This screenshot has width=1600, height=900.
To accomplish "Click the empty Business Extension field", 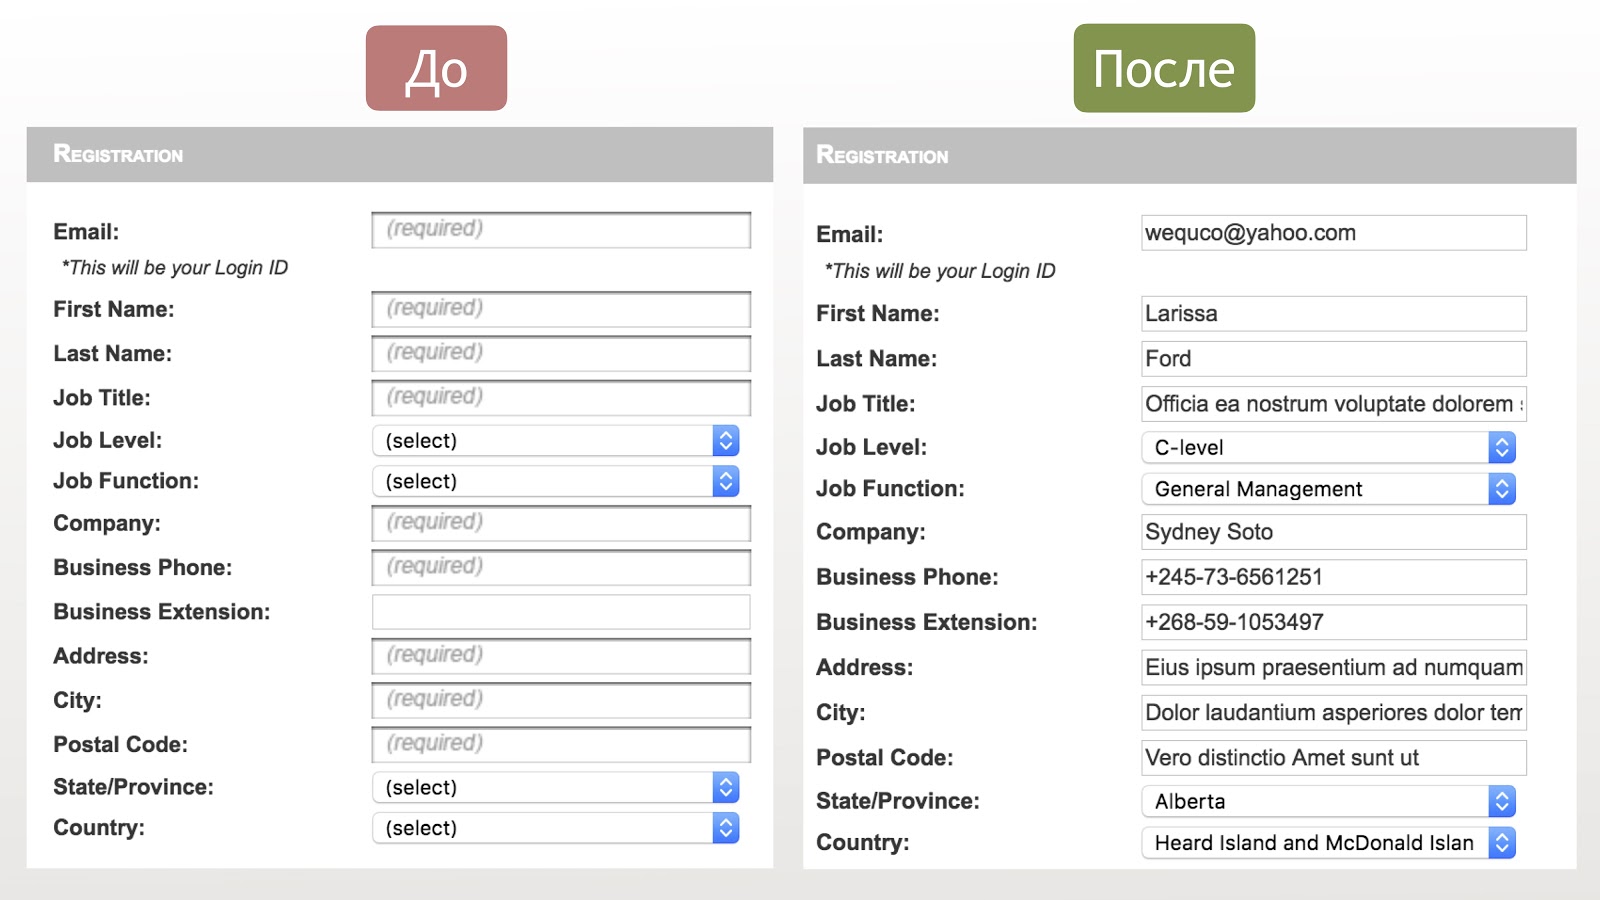I will (561, 612).
